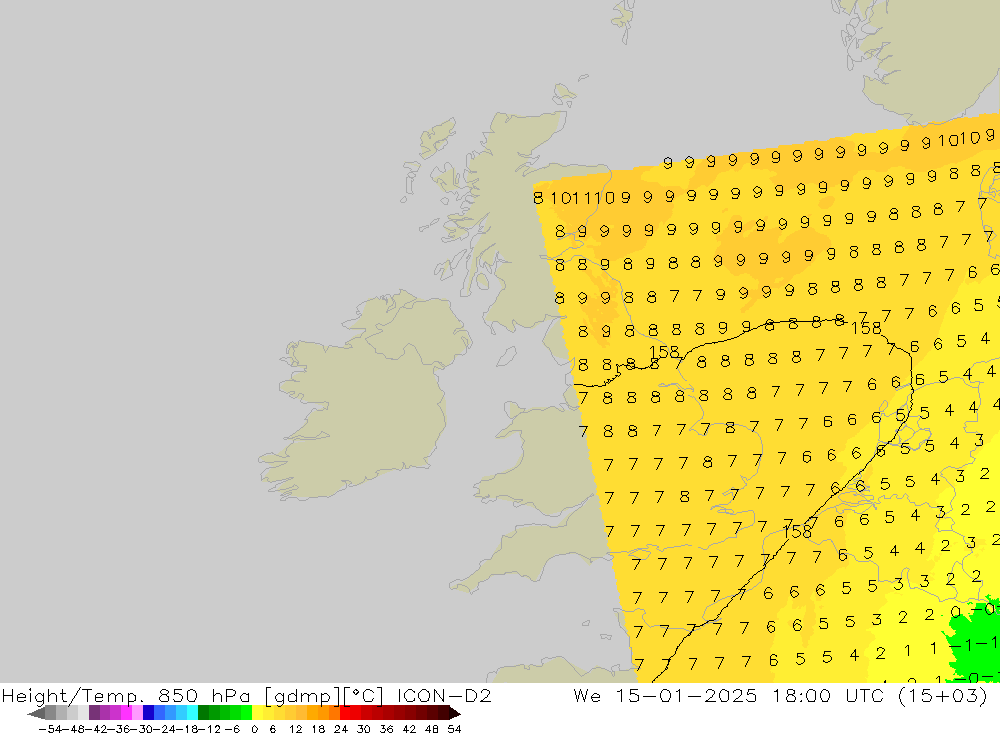Select the dark green legend swatch above -12

point(203,713)
